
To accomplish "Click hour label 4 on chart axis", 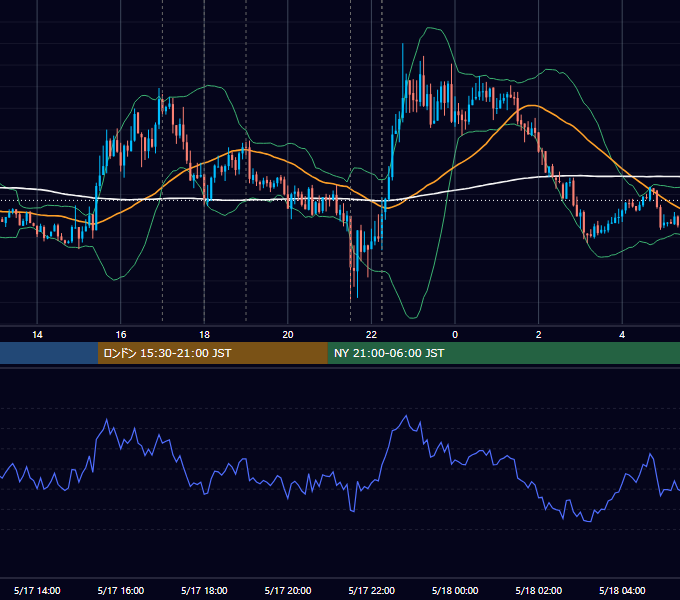I will pyautogui.click(x=622, y=335).
